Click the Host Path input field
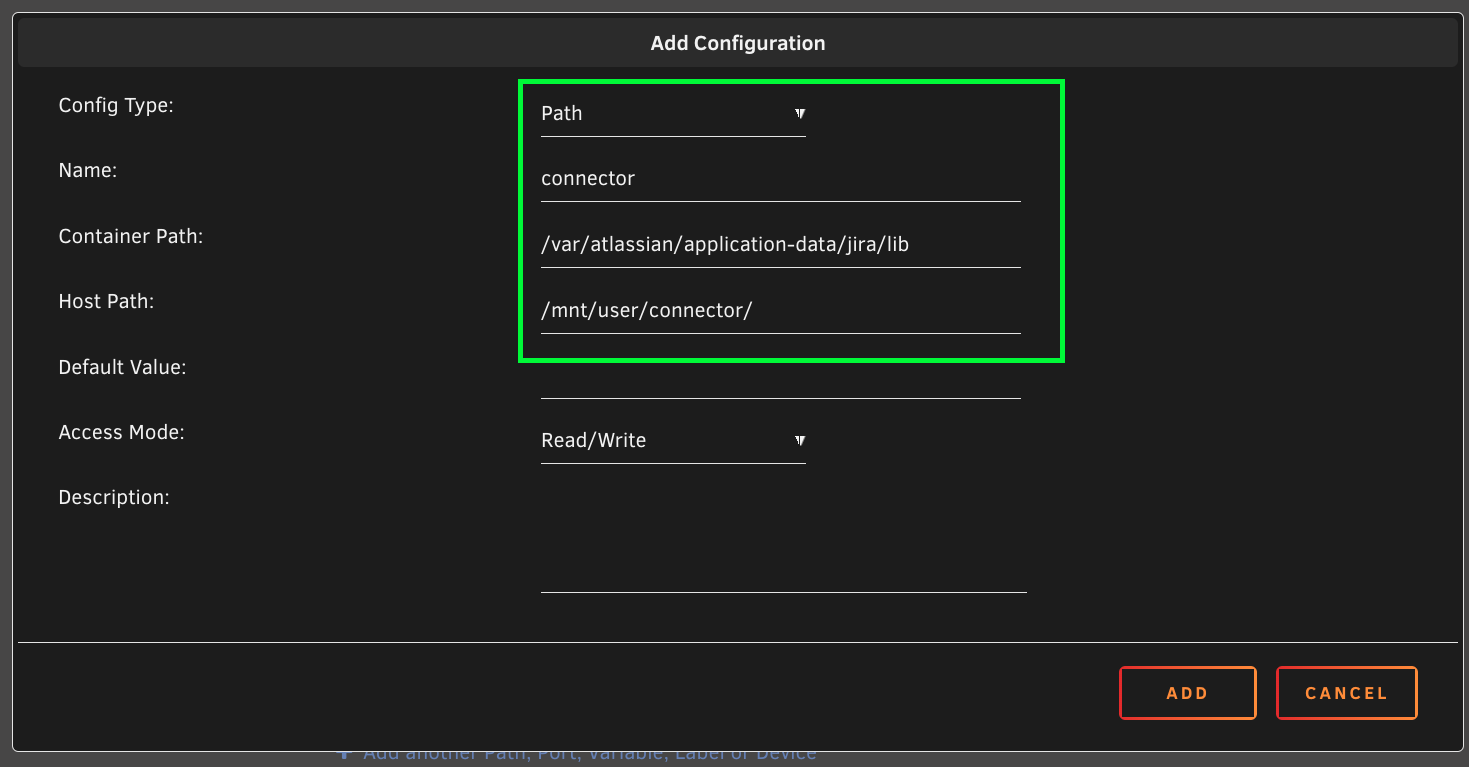 [x=781, y=310]
